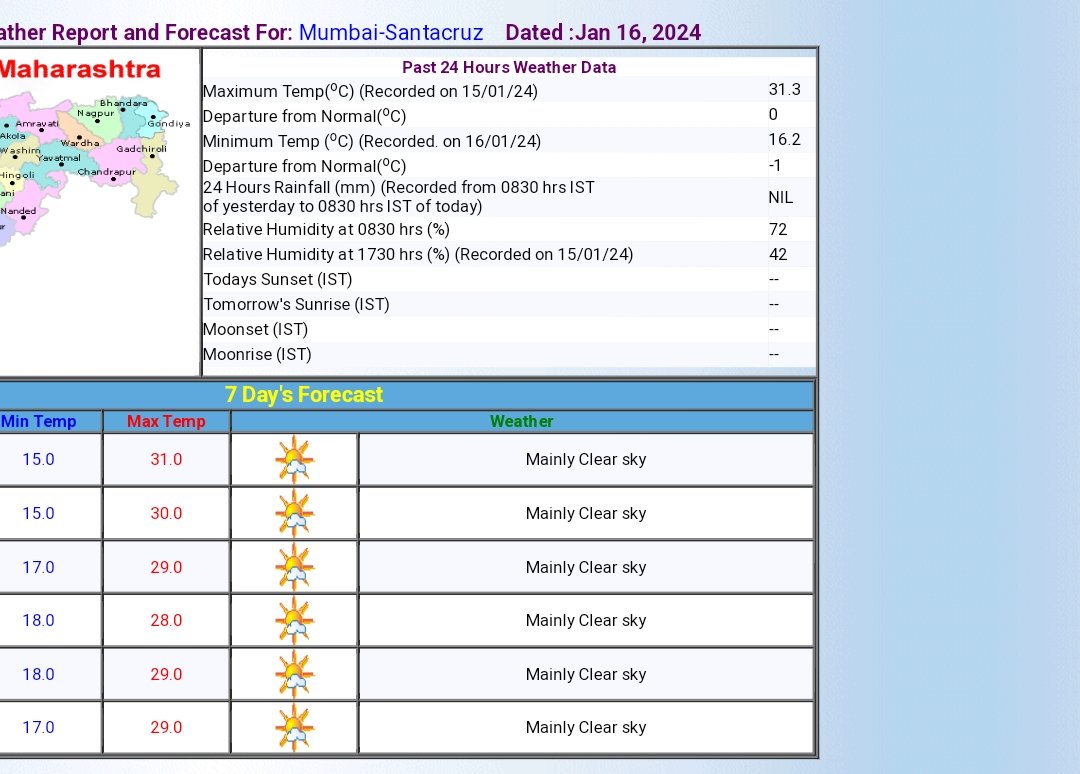Choose Wardha on the map
The image size is (1080, 774).
[x=80, y=143]
